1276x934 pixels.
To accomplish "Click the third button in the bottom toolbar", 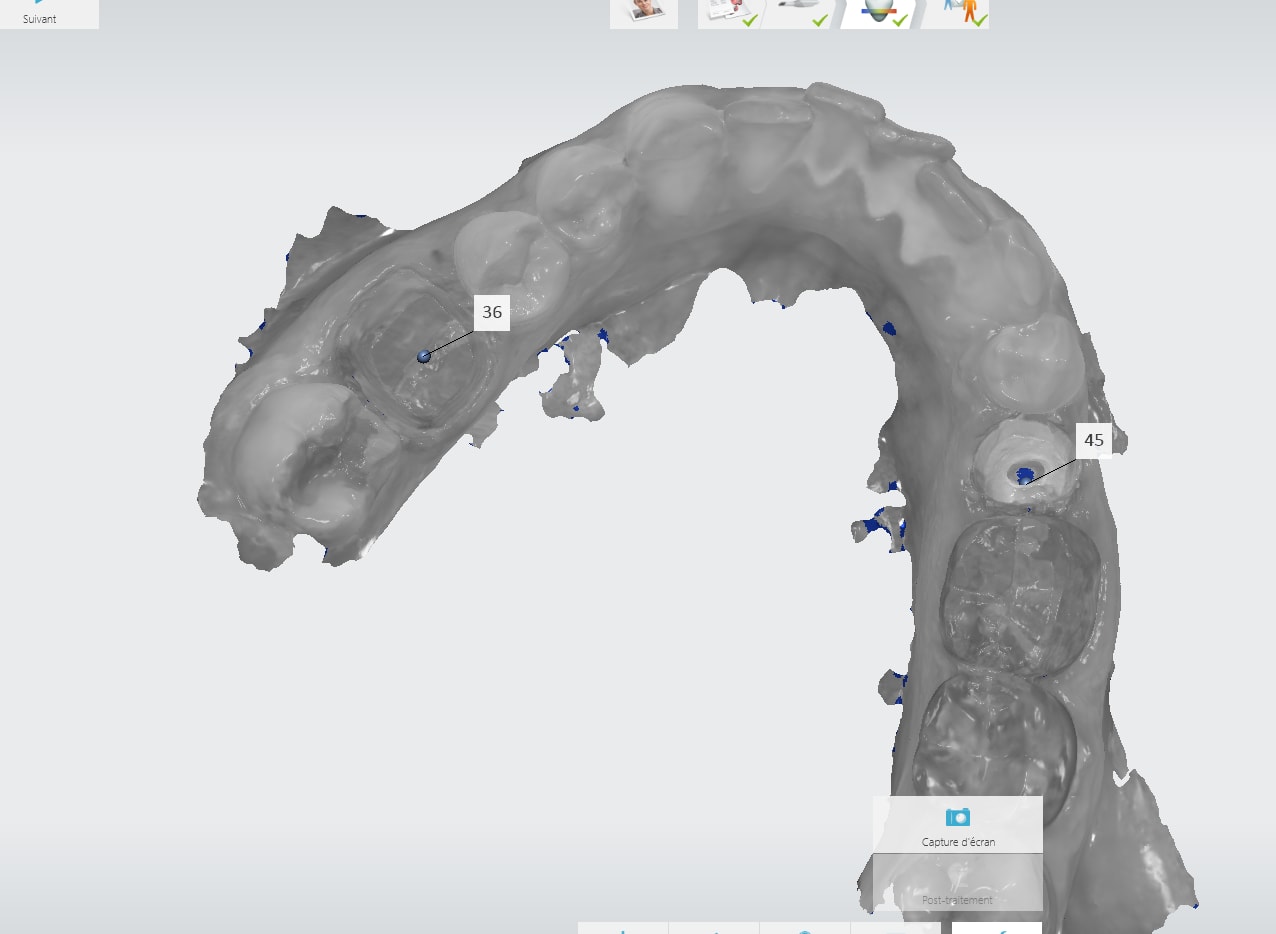I will click(x=804, y=928).
